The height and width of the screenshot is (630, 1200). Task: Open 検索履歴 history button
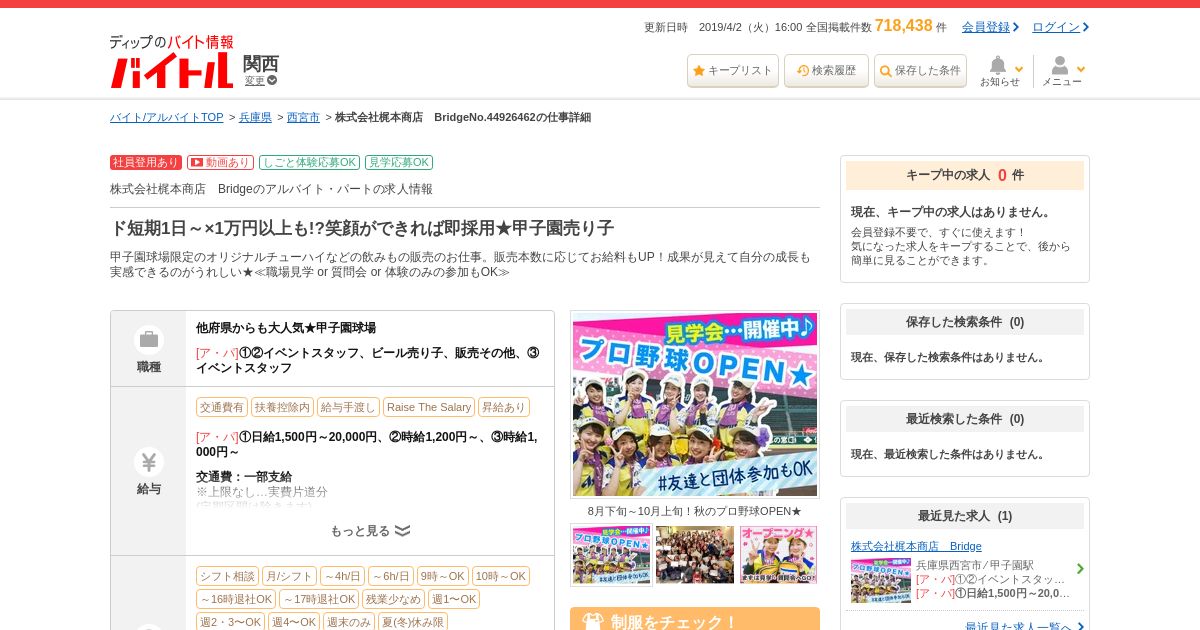coord(826,71)
